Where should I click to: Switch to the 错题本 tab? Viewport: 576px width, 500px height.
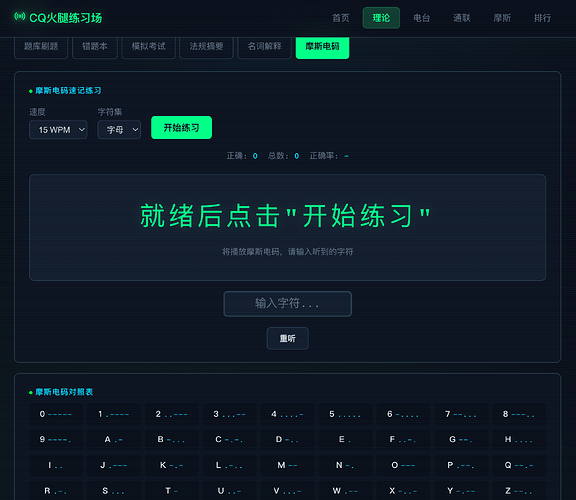pos(95,47)
